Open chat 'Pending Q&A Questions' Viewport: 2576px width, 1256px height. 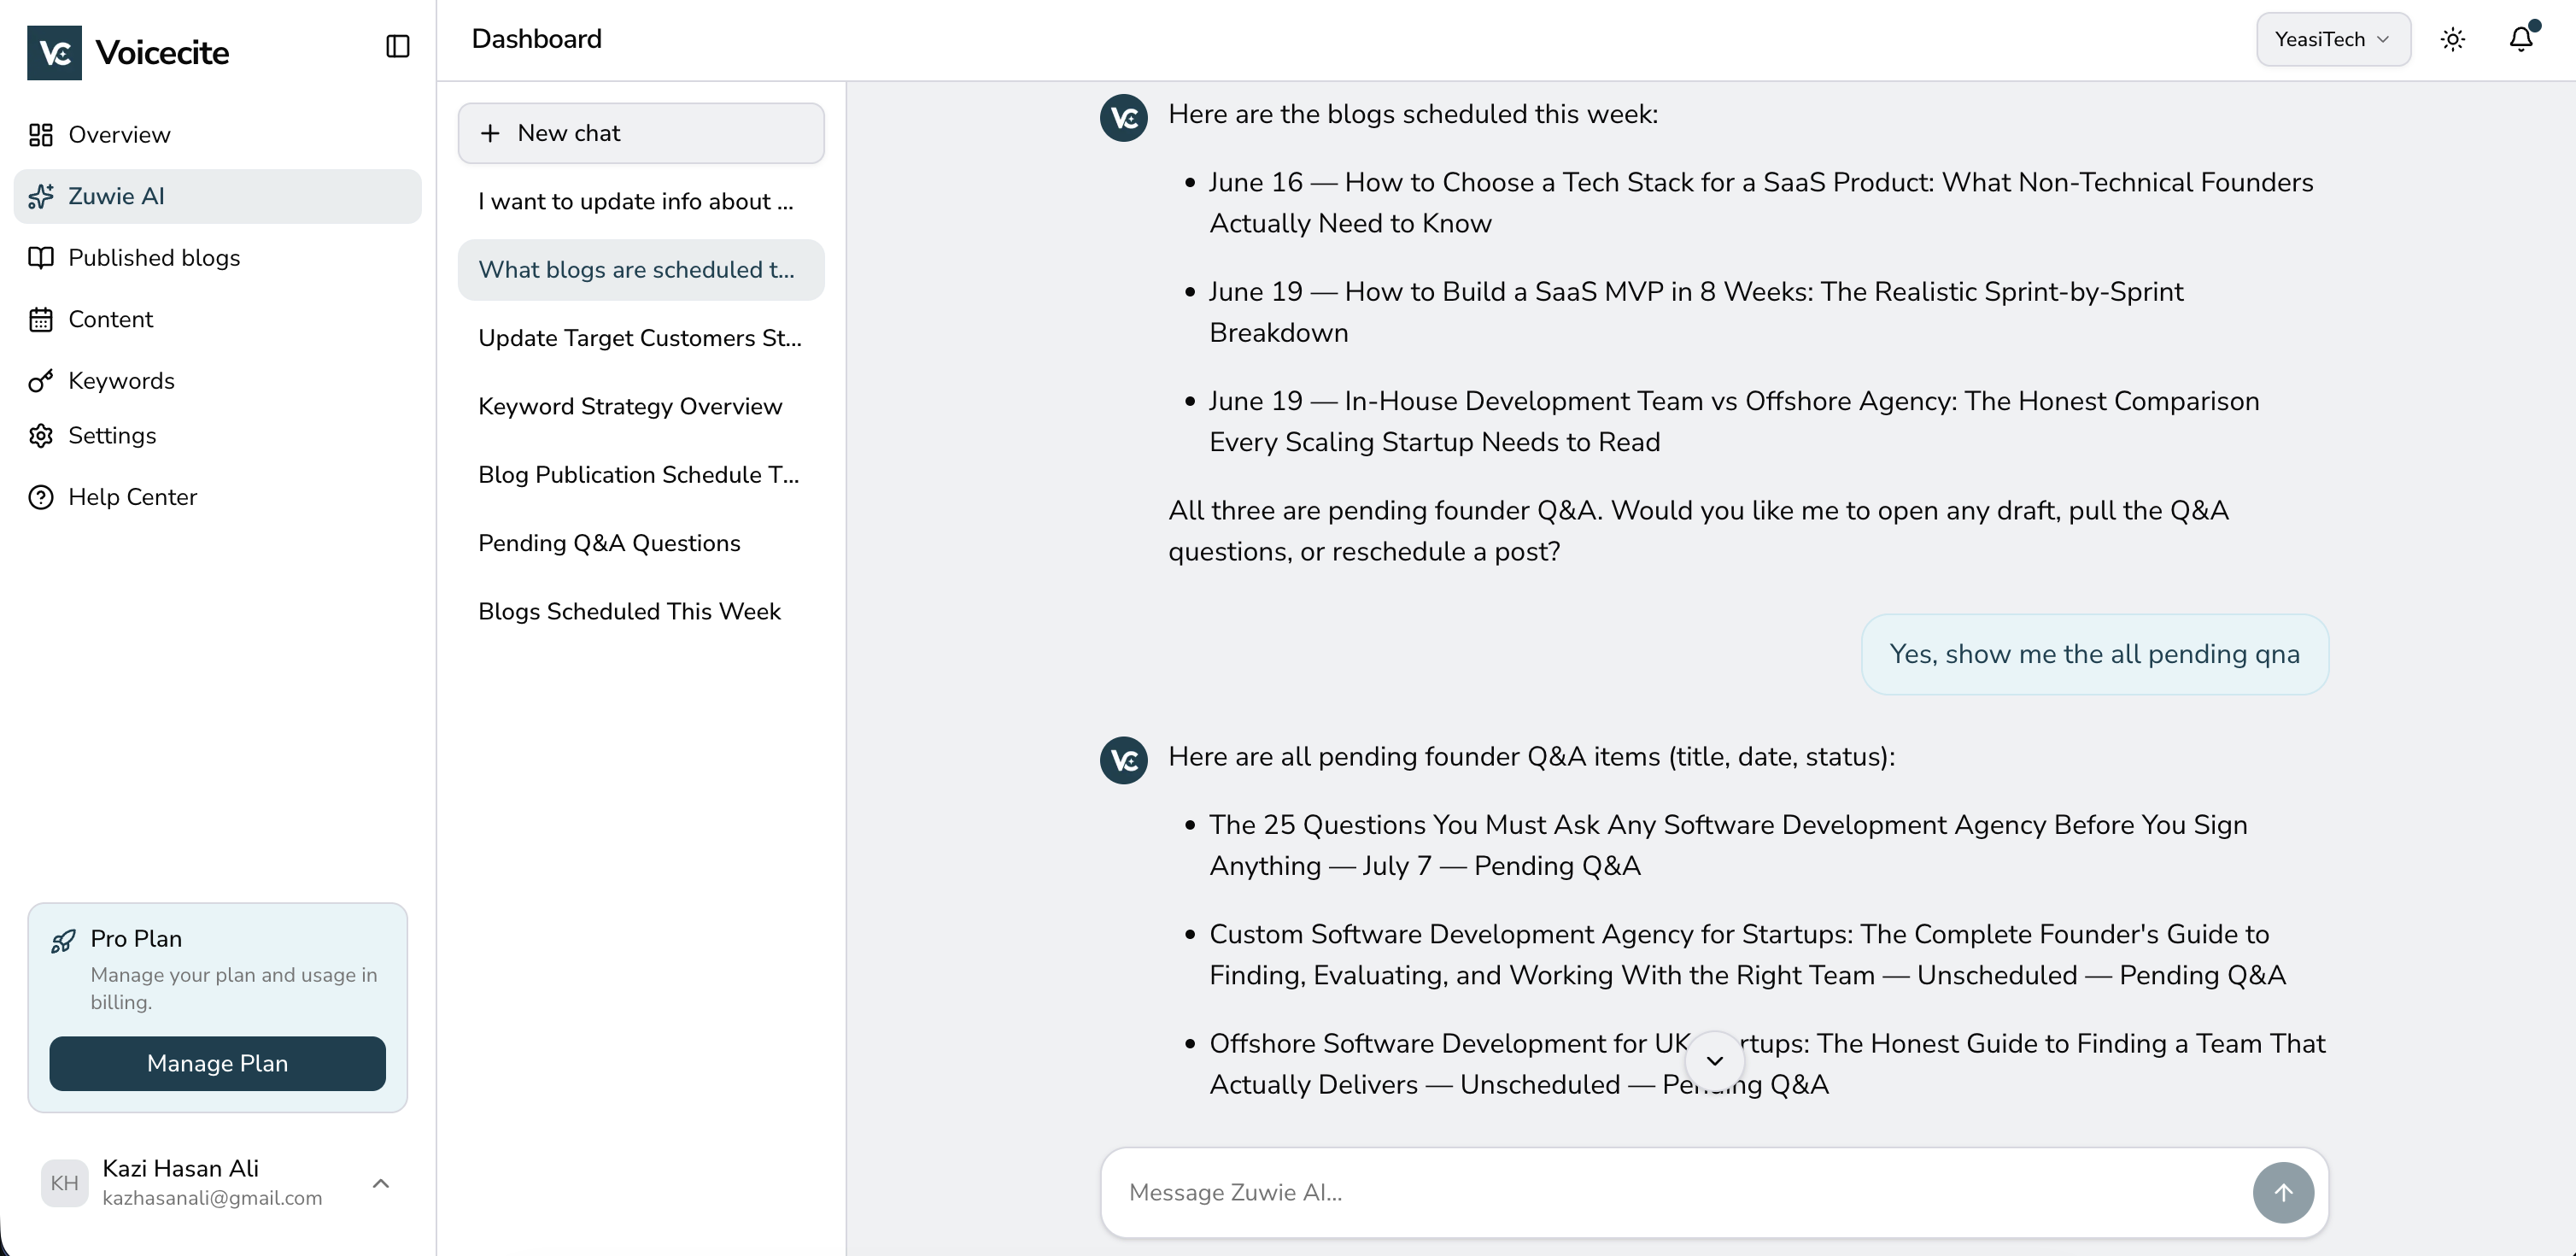point(641,543)
